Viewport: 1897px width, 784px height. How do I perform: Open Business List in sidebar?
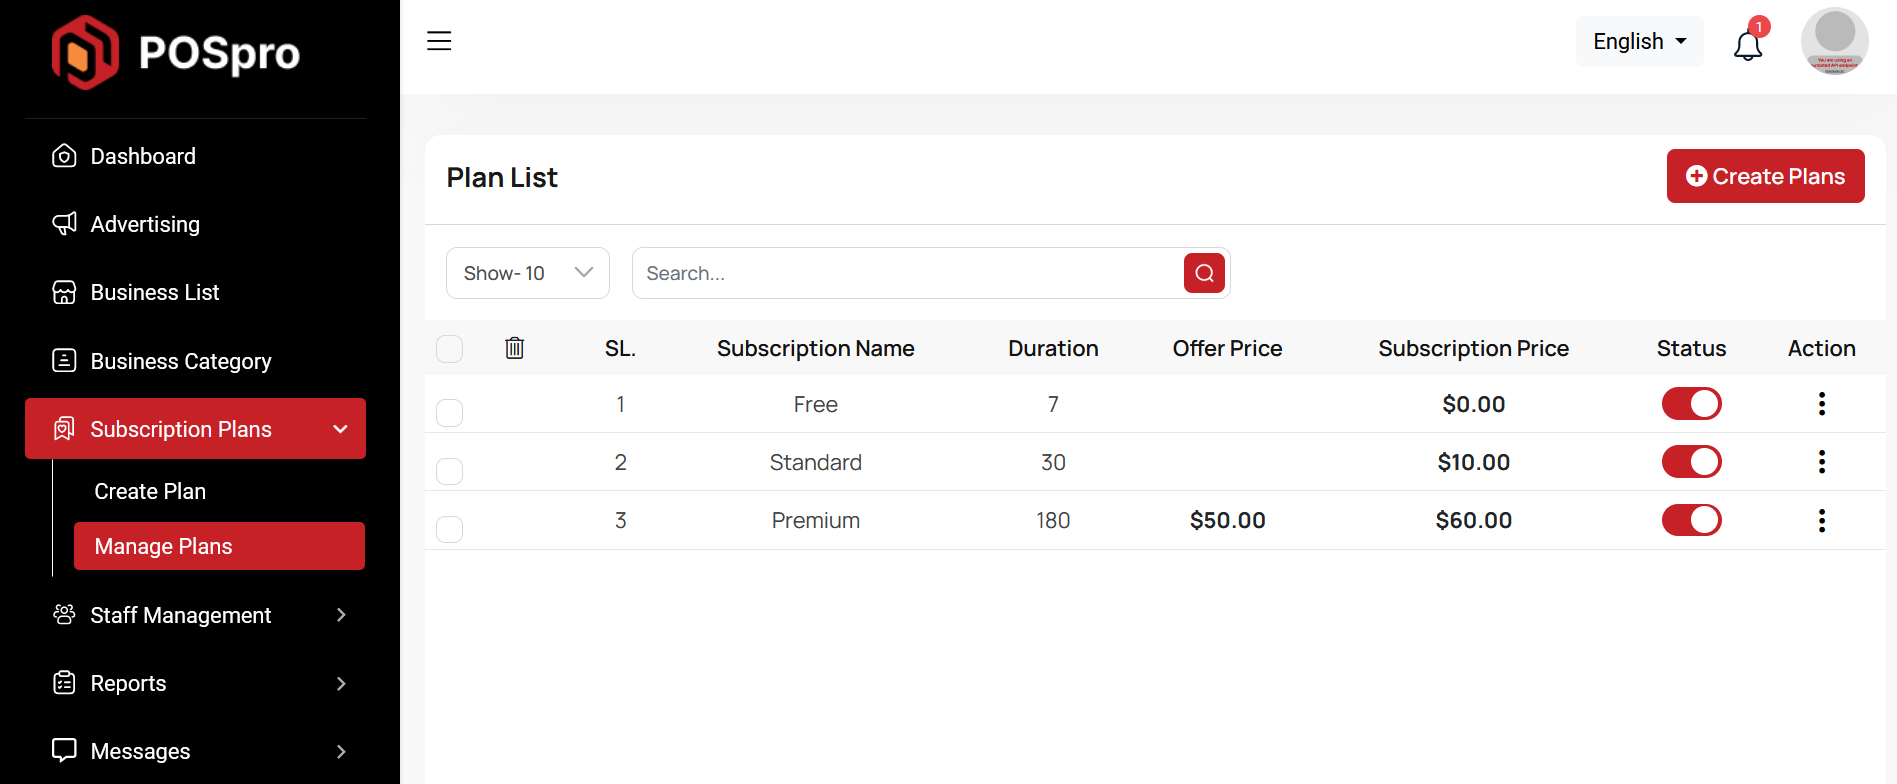[155, 293]
